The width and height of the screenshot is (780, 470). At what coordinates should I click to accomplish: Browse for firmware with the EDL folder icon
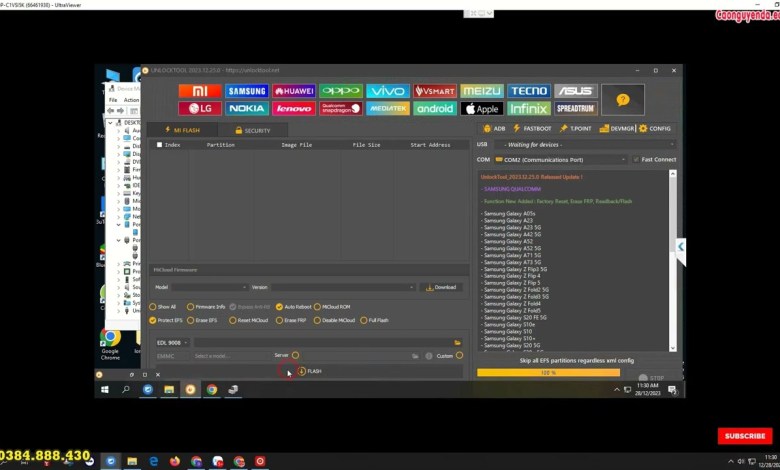[457, 343]
